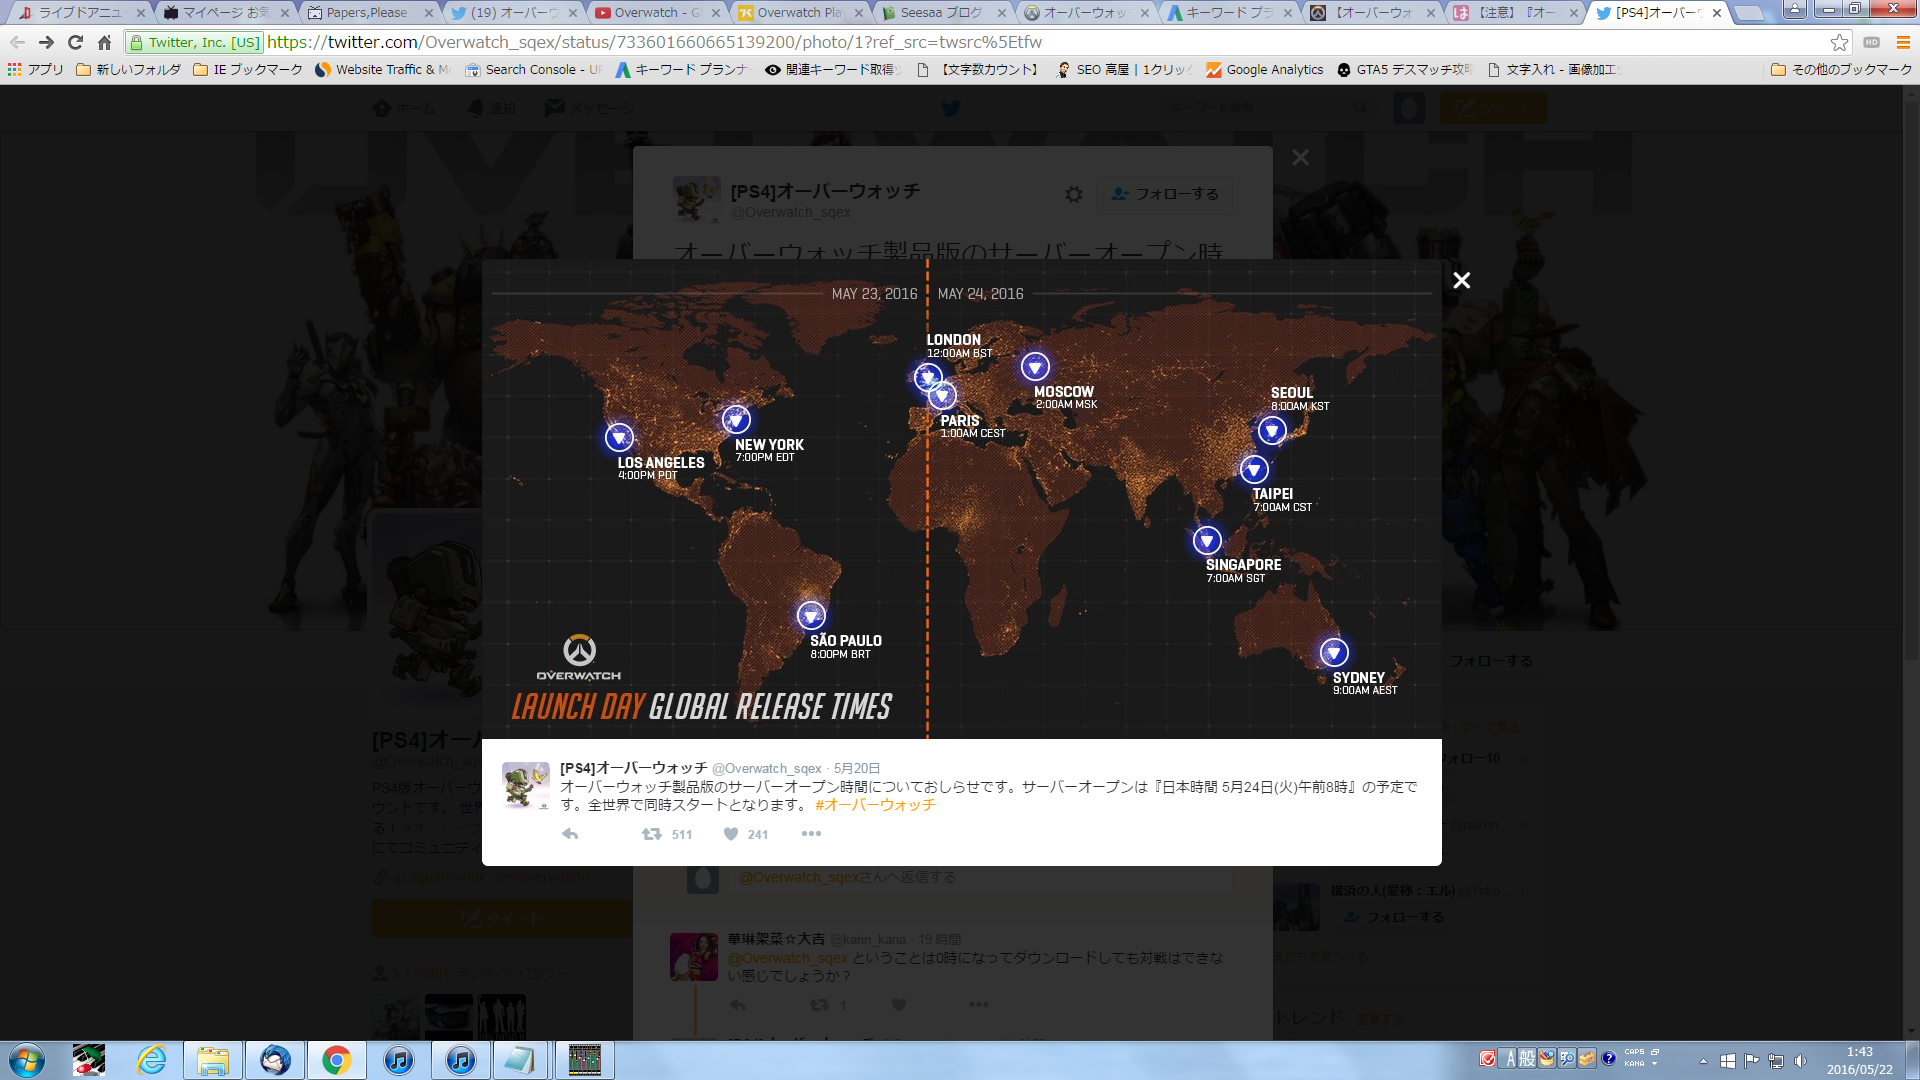Like the tweet with the heart icon

[x=731, y=834]
